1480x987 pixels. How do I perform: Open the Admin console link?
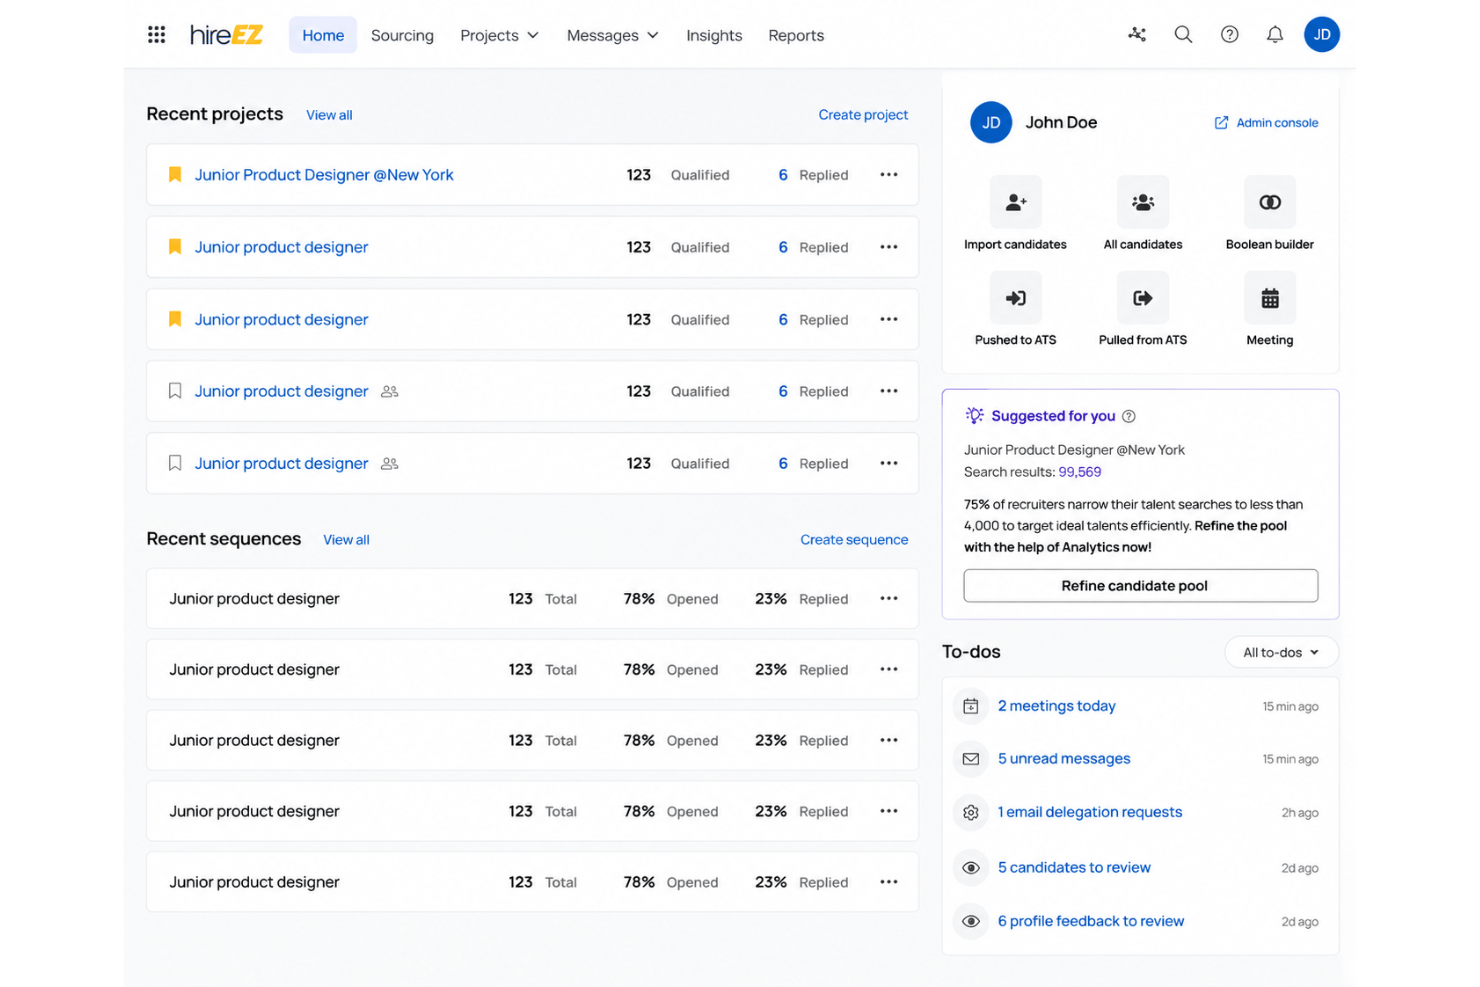pyautogui.click(x=1266, y=123)
